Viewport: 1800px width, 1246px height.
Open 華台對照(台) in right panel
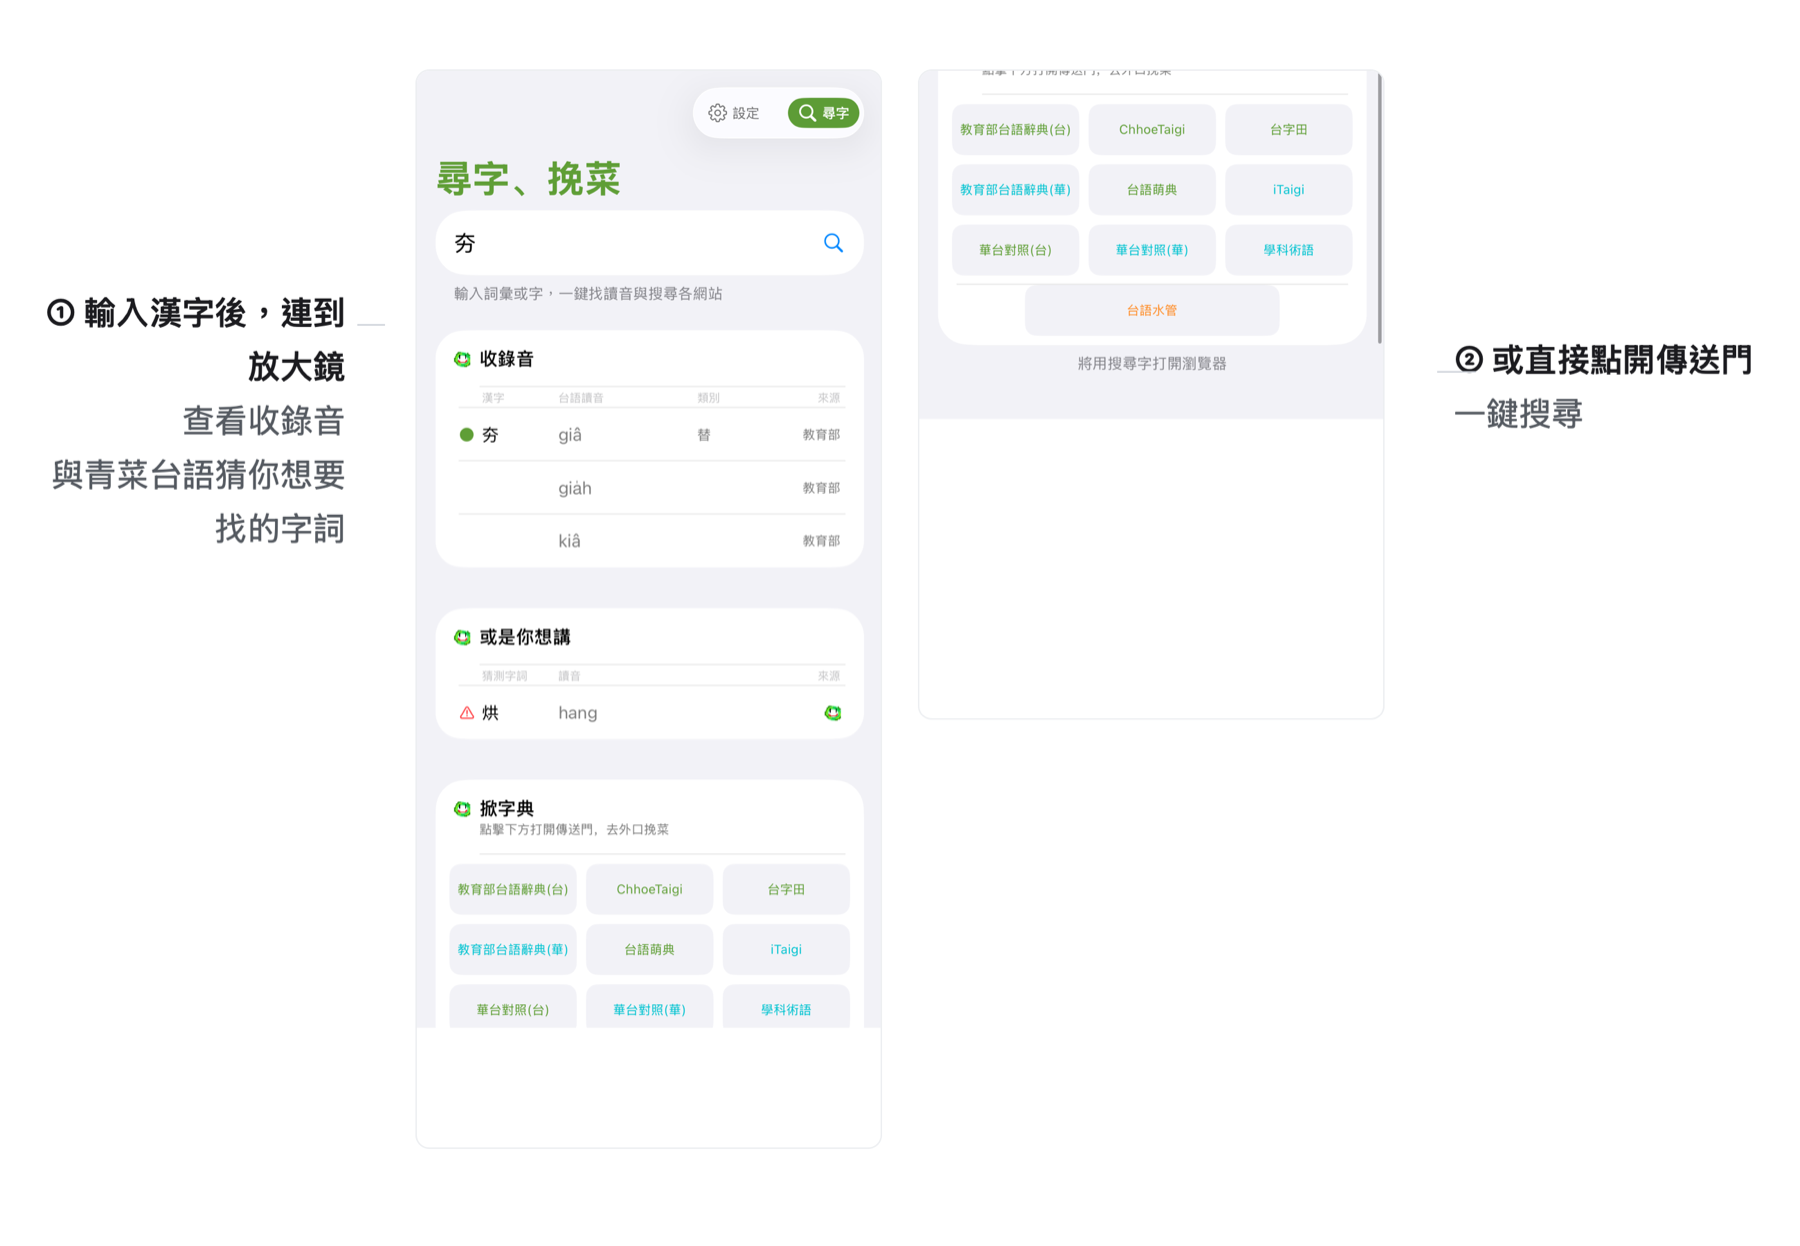1015,250
